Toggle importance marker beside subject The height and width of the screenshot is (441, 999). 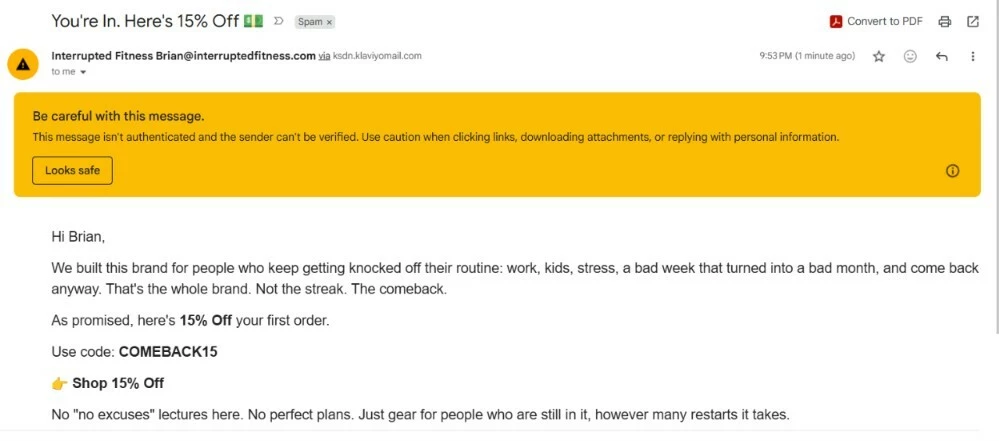click(278, 21)
